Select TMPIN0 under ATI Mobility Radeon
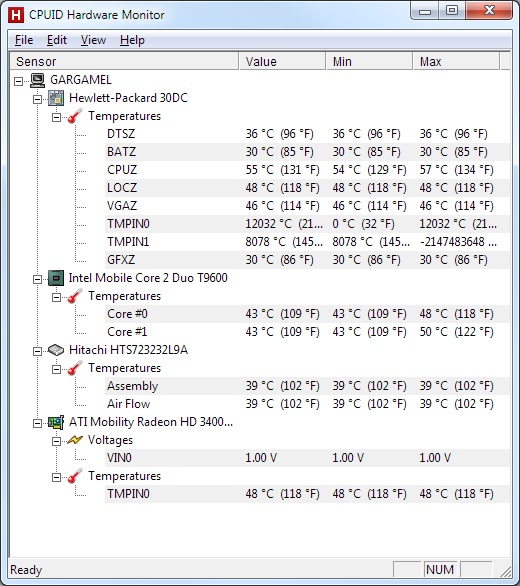 click(x=308, y=494)
